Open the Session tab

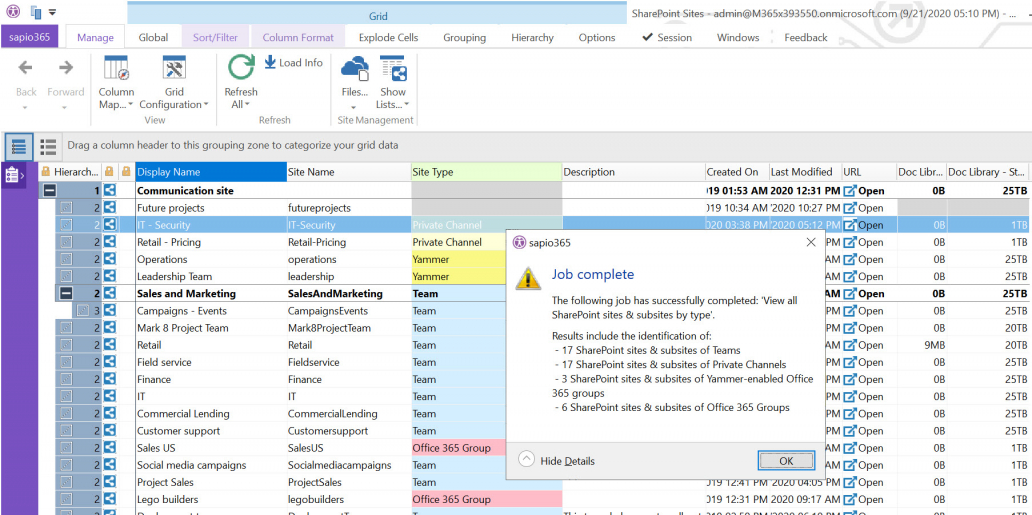667,38
